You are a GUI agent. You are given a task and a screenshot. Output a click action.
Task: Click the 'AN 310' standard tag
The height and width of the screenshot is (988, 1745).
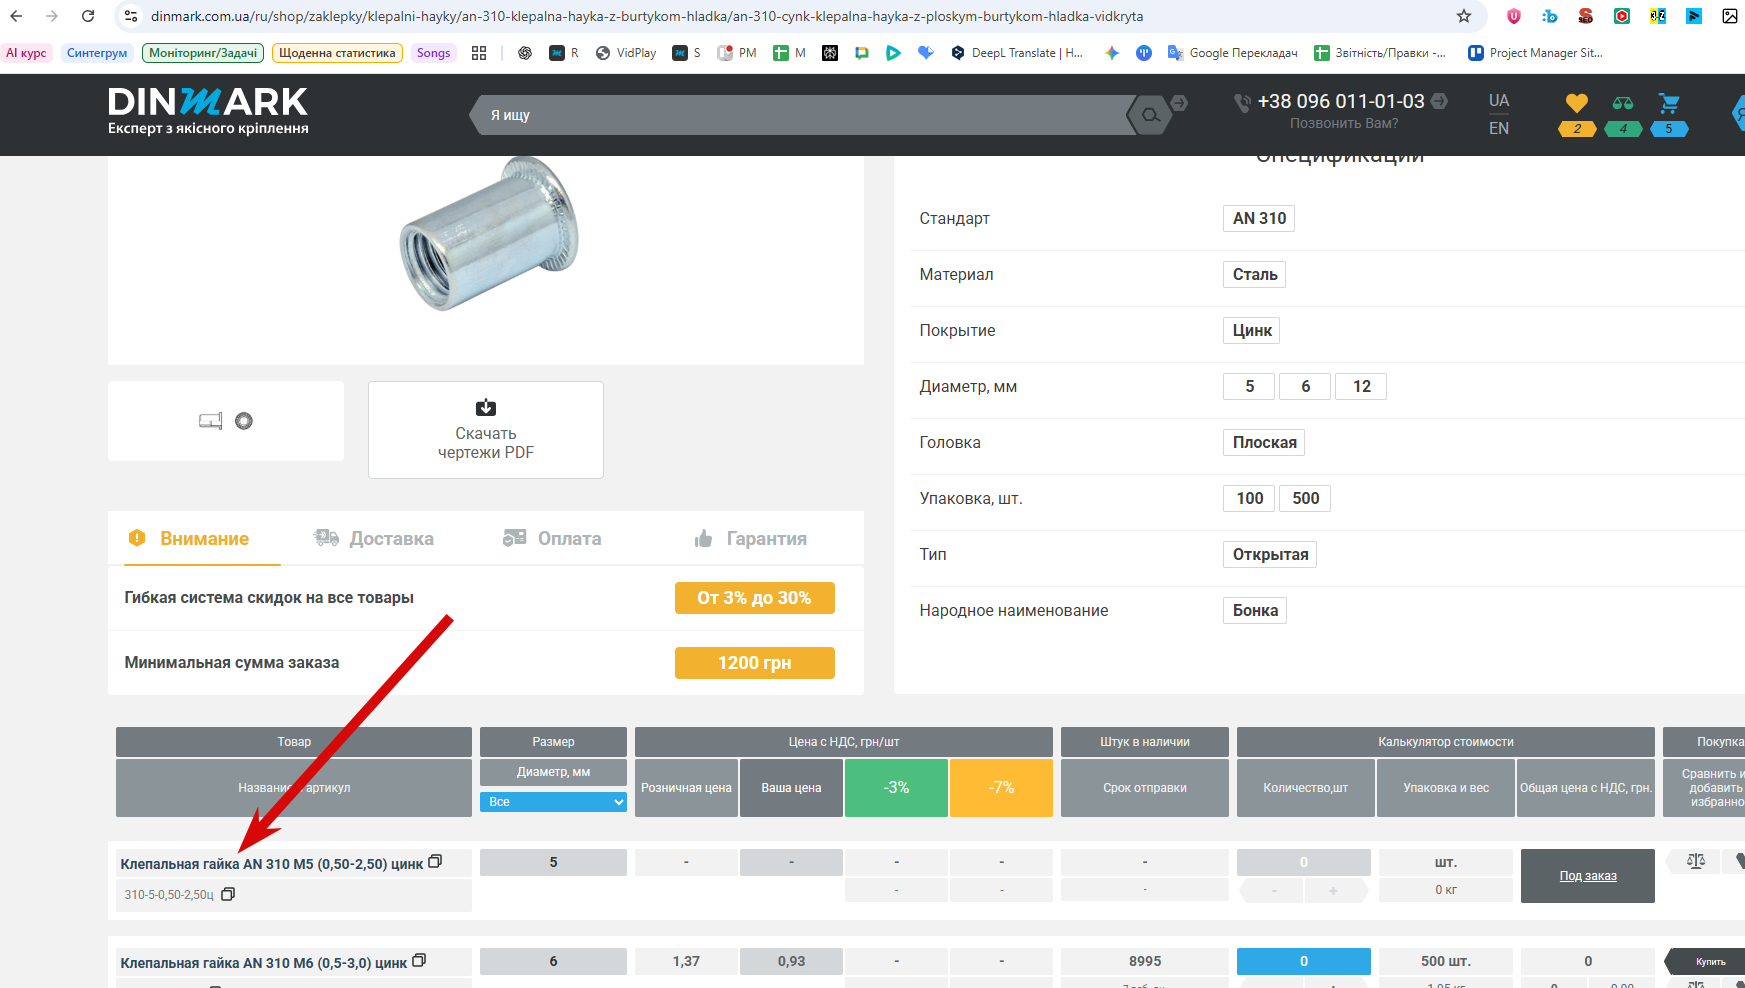(x=1259, y=219)
